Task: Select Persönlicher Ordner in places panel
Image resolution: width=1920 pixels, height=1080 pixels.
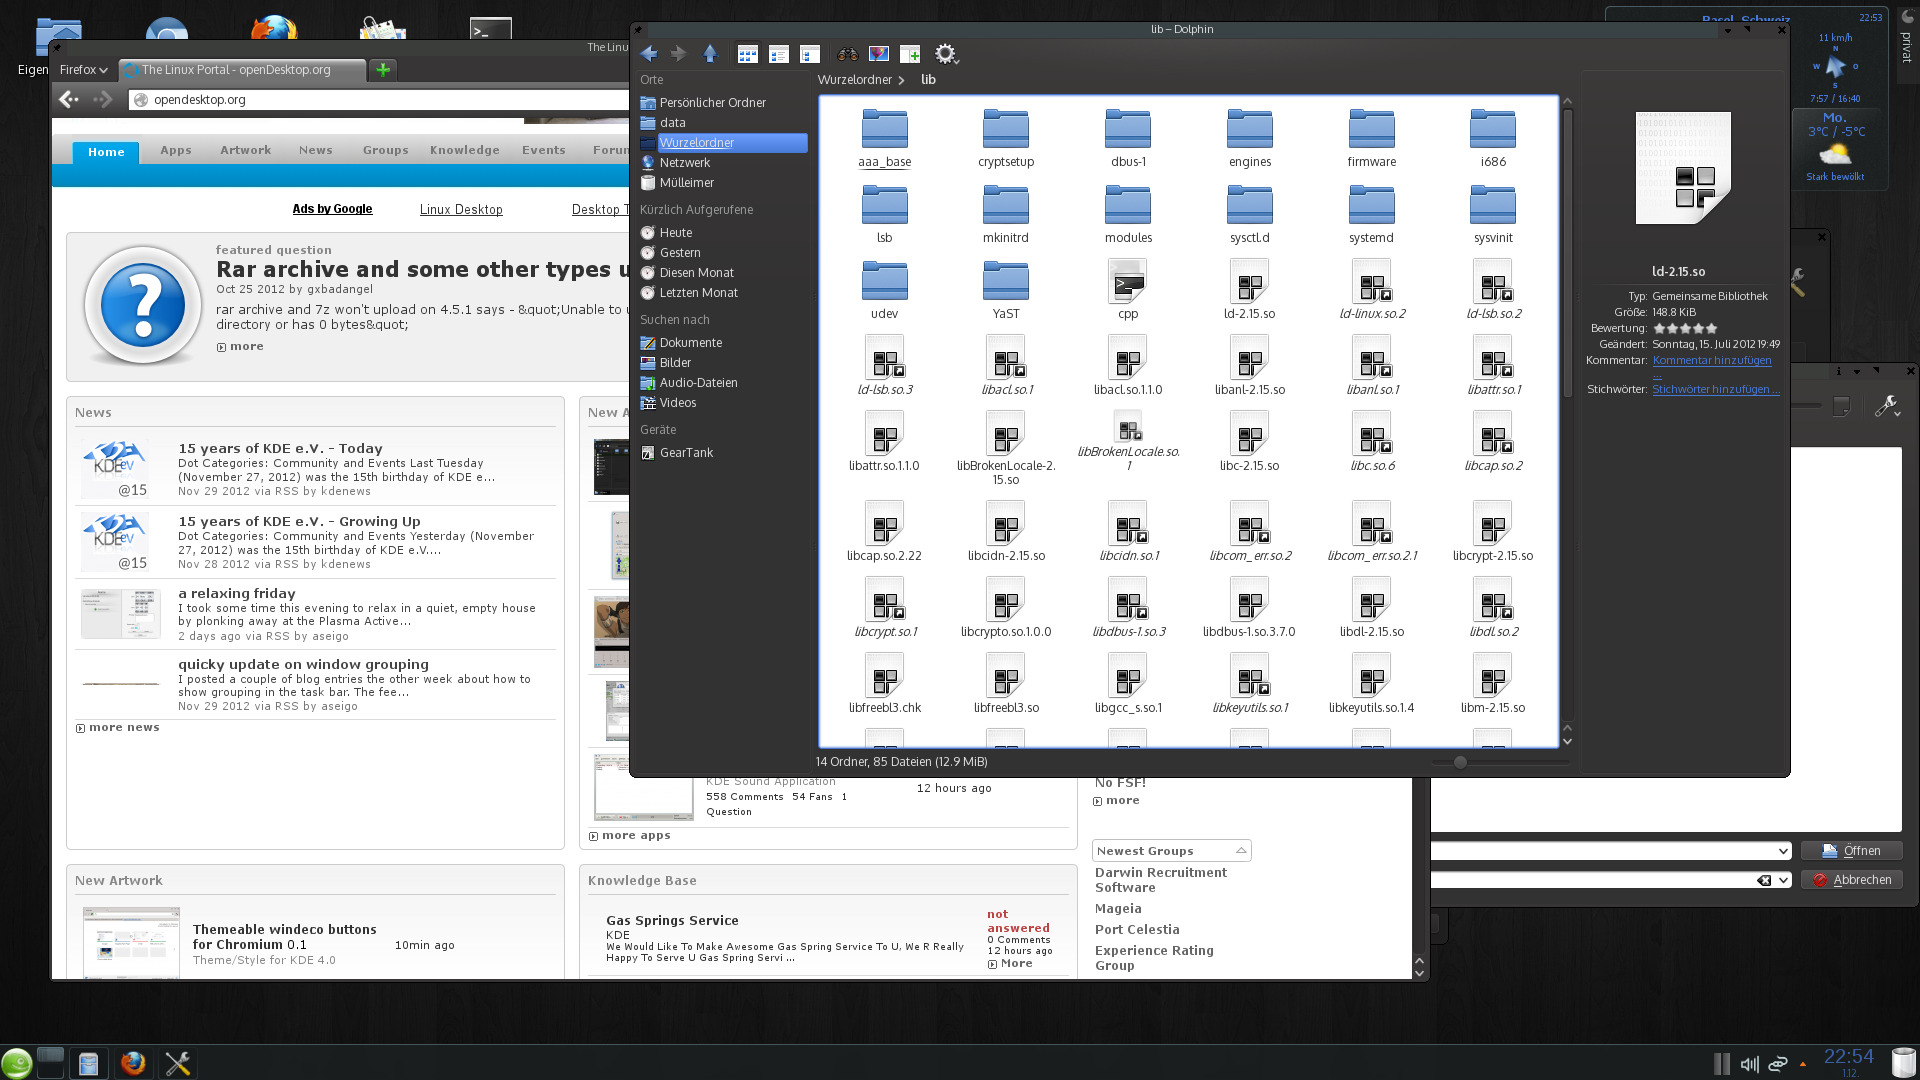Action: point(712,103)
